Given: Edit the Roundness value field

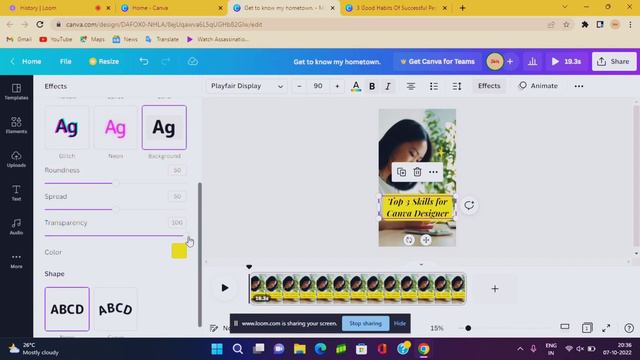Looking at the screenshot, I should (x=177, y=170).
